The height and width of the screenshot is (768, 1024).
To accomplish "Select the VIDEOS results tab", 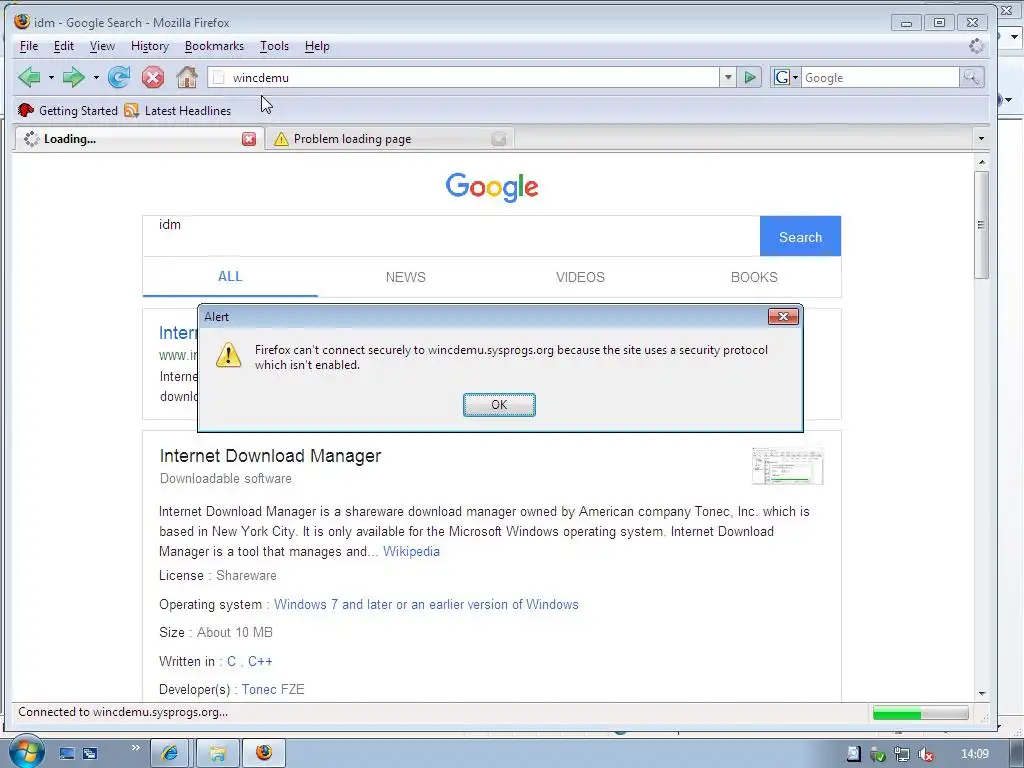I will click(x=580, y=277).
